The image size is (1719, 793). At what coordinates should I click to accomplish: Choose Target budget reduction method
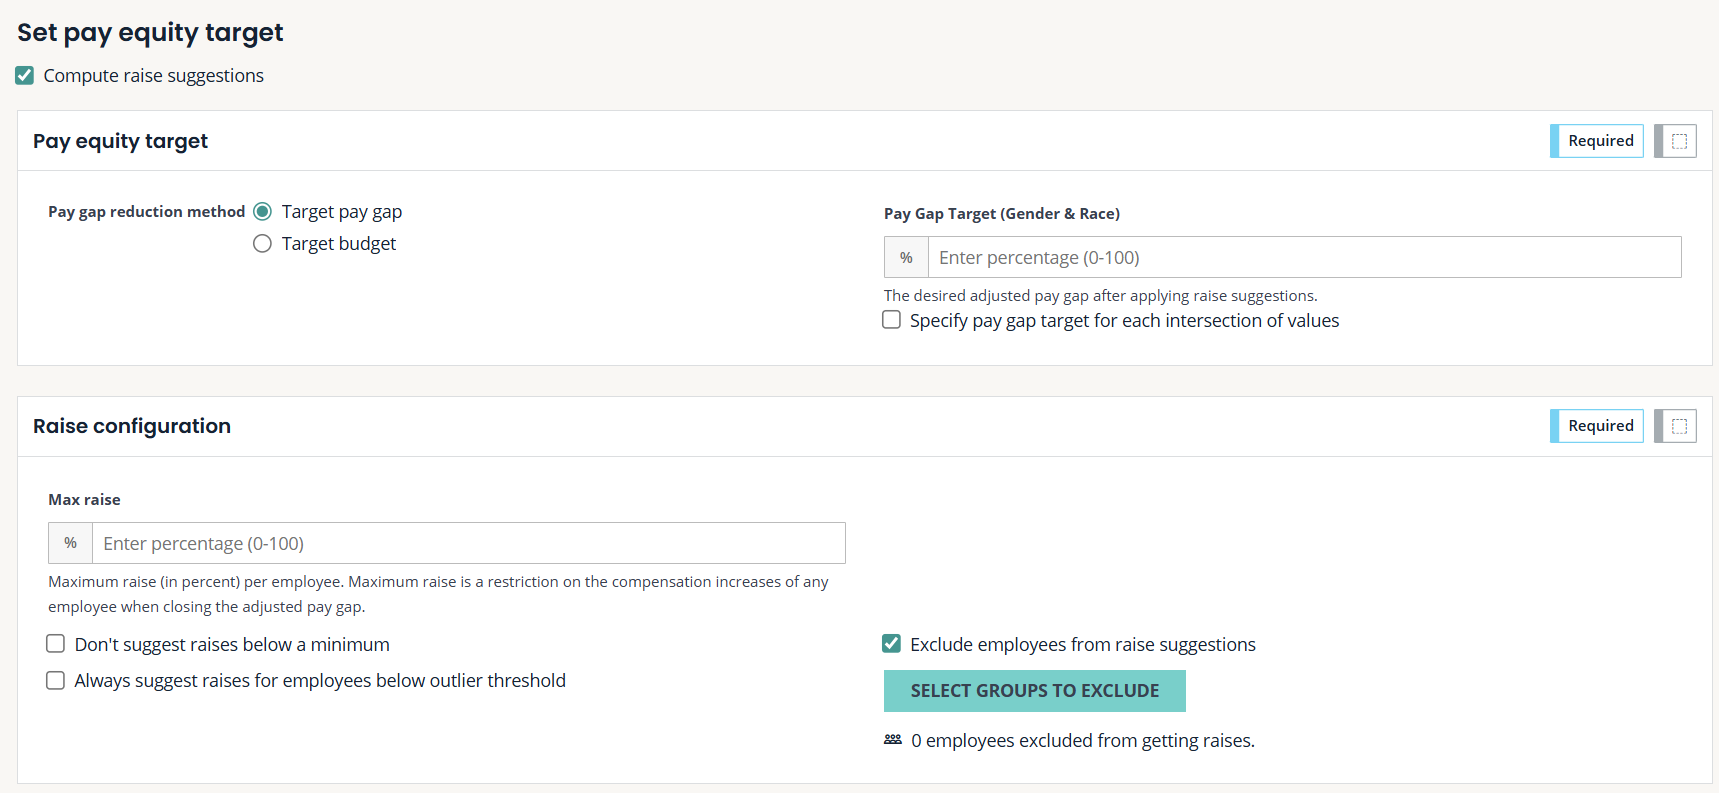pyautogui.click(x=263, y=244)
